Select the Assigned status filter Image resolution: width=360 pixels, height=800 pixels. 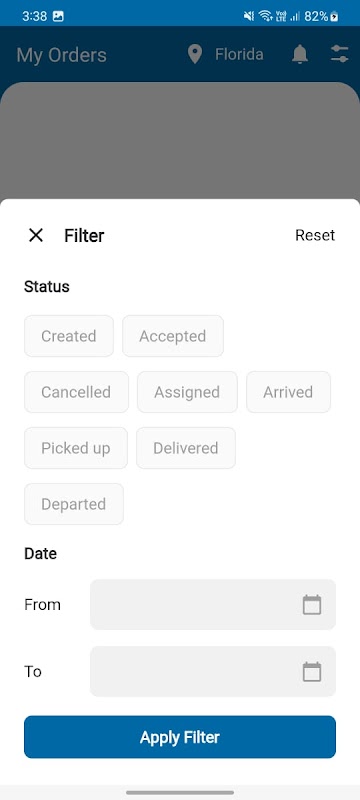187,392
